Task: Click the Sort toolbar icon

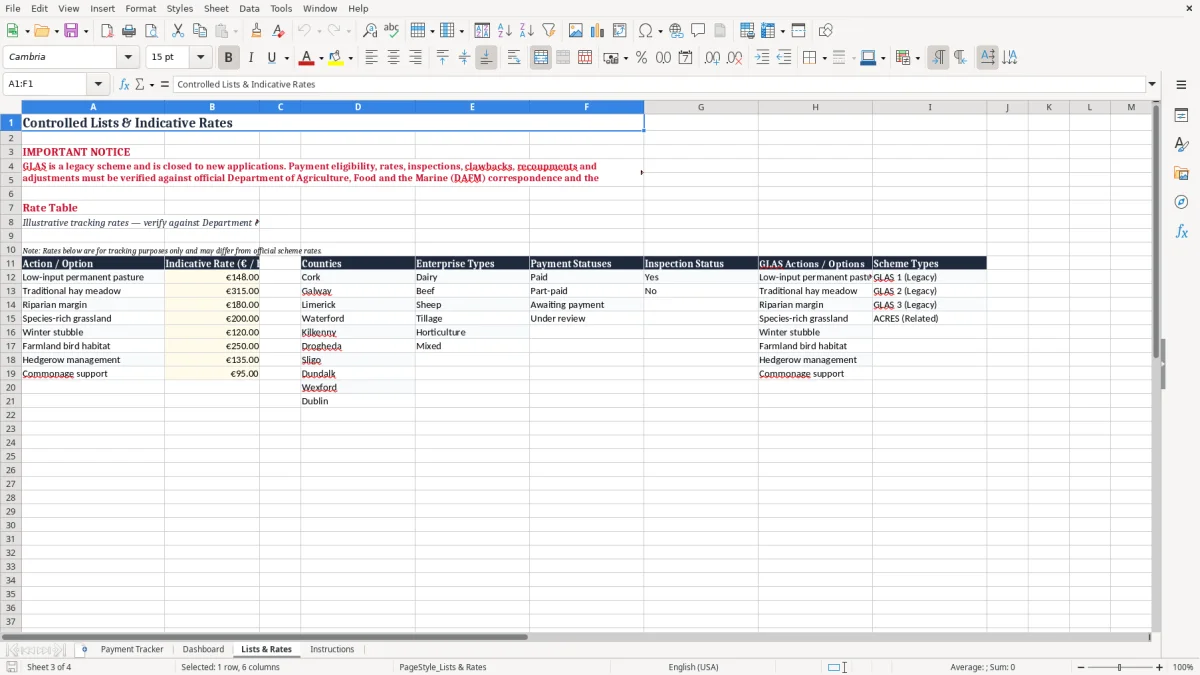Action: click(482, 31)
